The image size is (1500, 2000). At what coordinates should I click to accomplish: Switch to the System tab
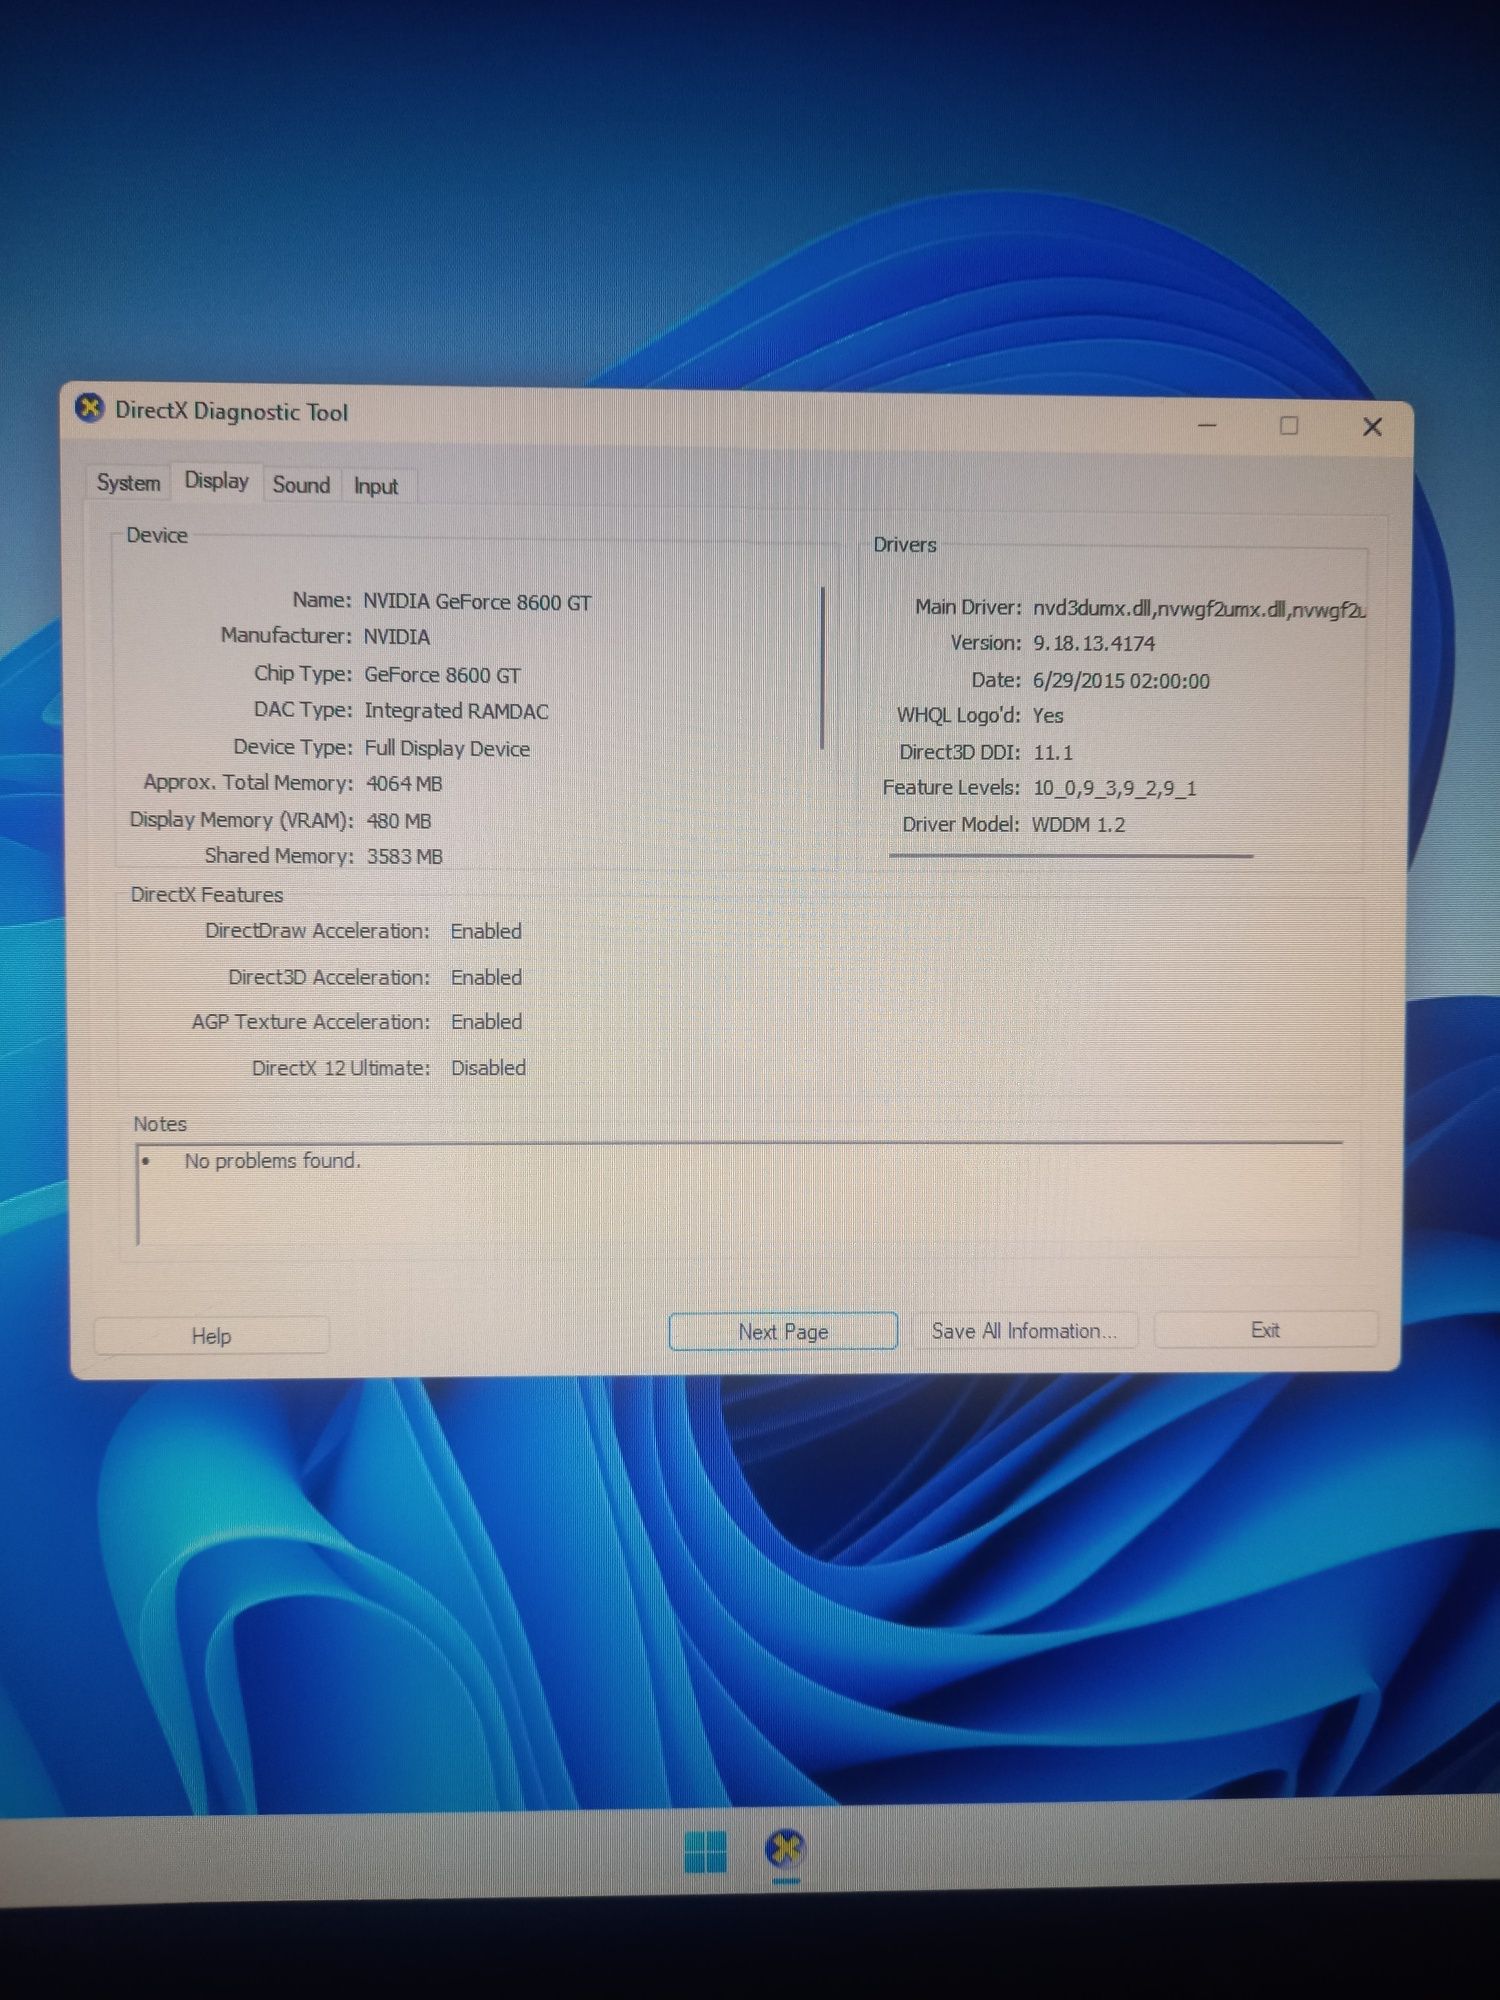(128, 483)
